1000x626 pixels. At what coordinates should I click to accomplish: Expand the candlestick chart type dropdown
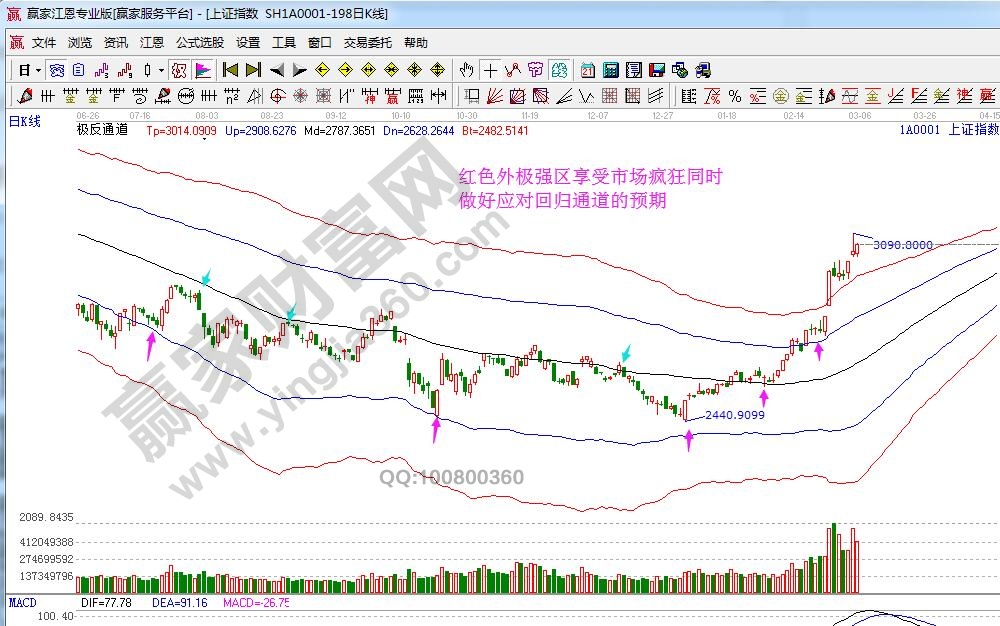point(153,70)
